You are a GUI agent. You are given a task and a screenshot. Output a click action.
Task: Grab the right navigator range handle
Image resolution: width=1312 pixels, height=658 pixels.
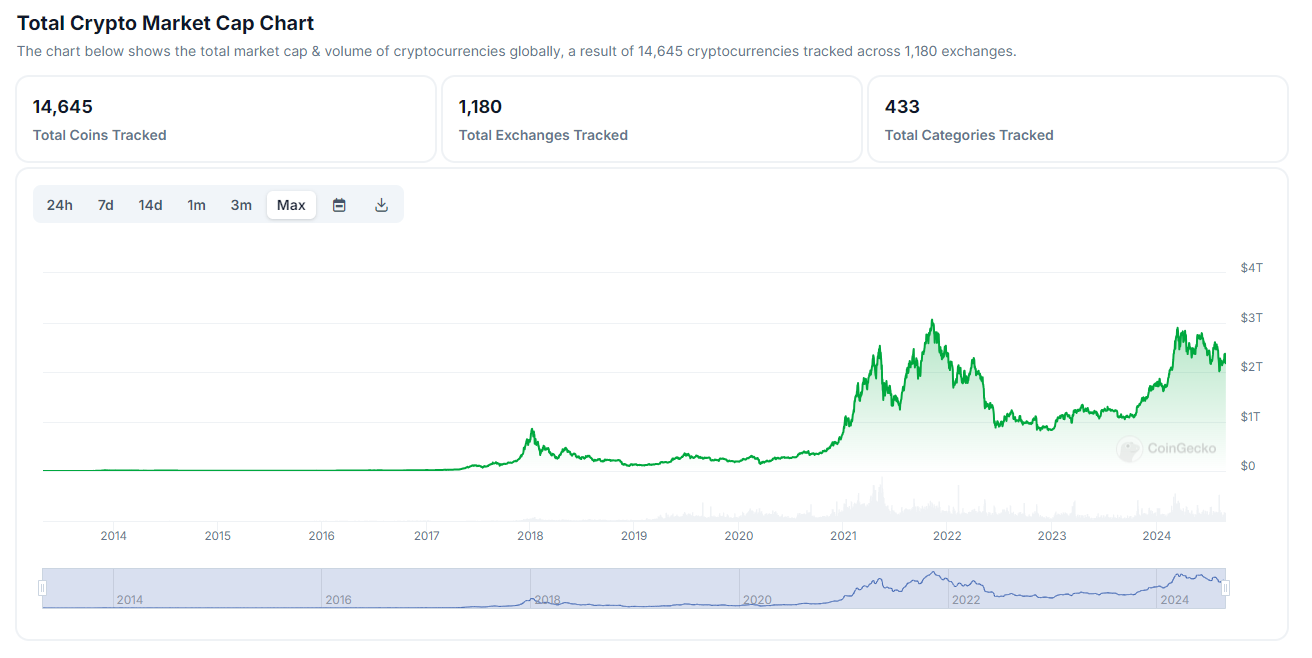click(1225, 588)
